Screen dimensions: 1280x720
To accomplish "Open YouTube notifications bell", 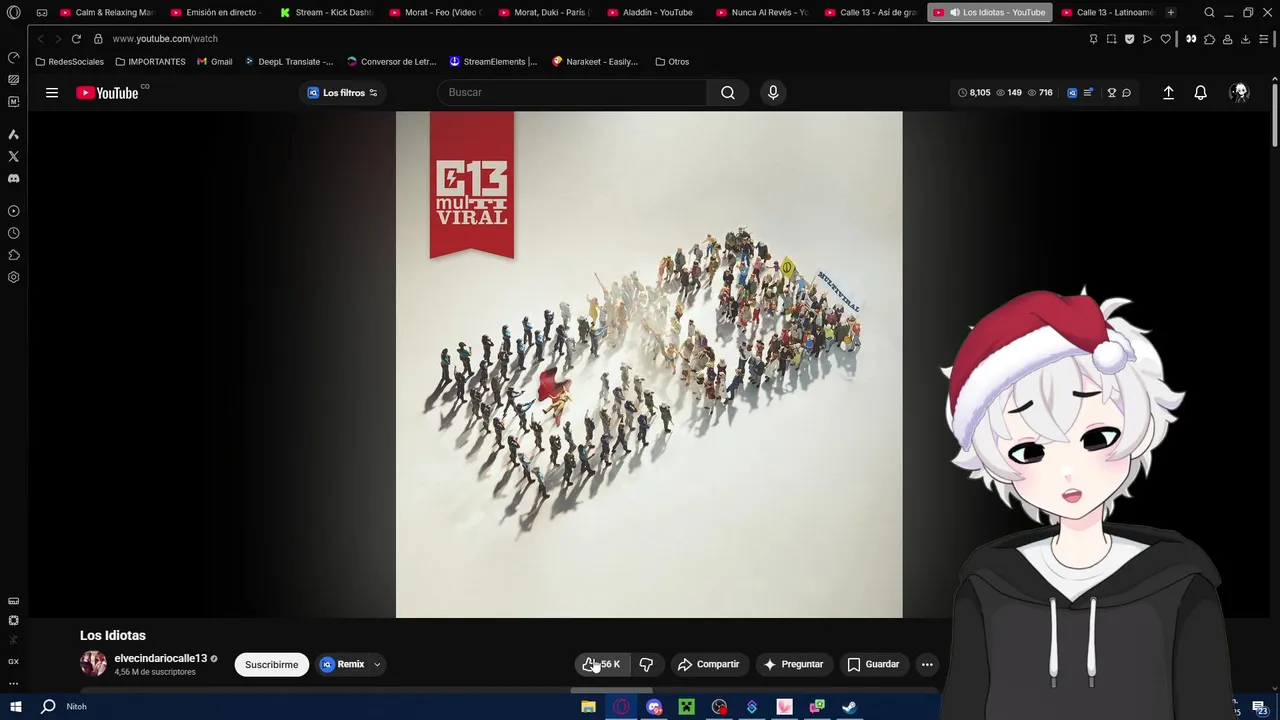I will point(1200,93).
